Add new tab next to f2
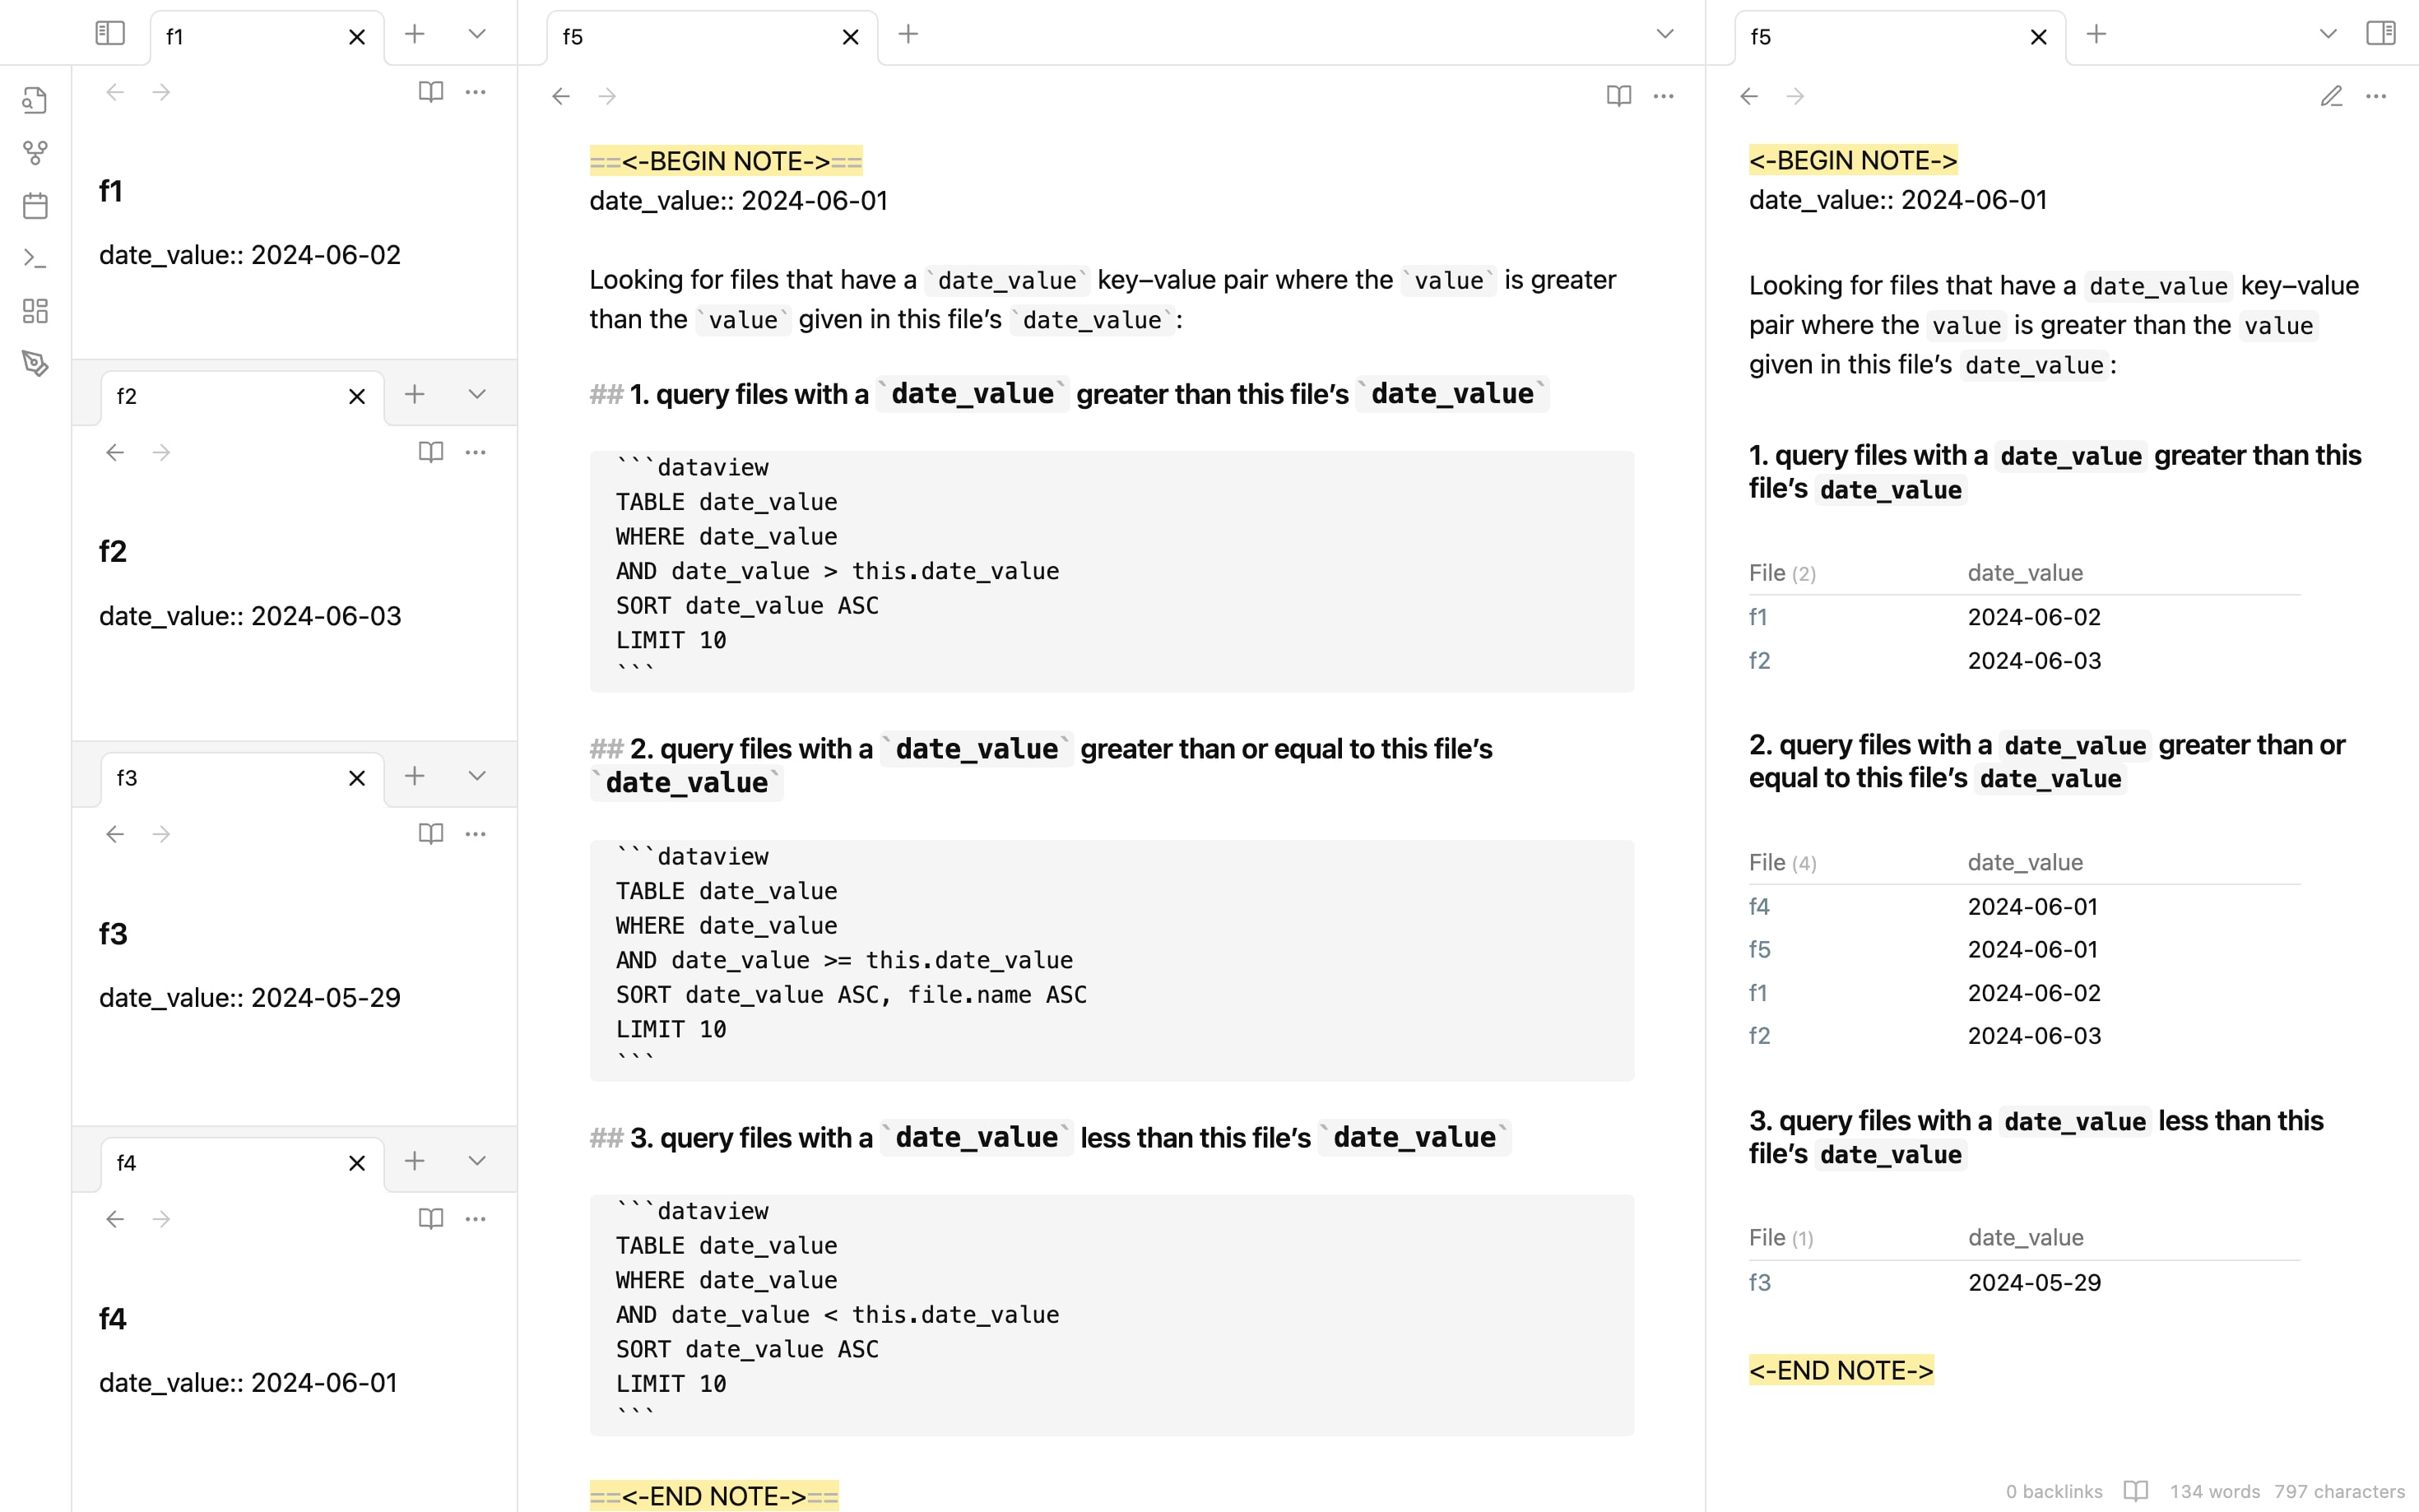 [x=414, y=394]
